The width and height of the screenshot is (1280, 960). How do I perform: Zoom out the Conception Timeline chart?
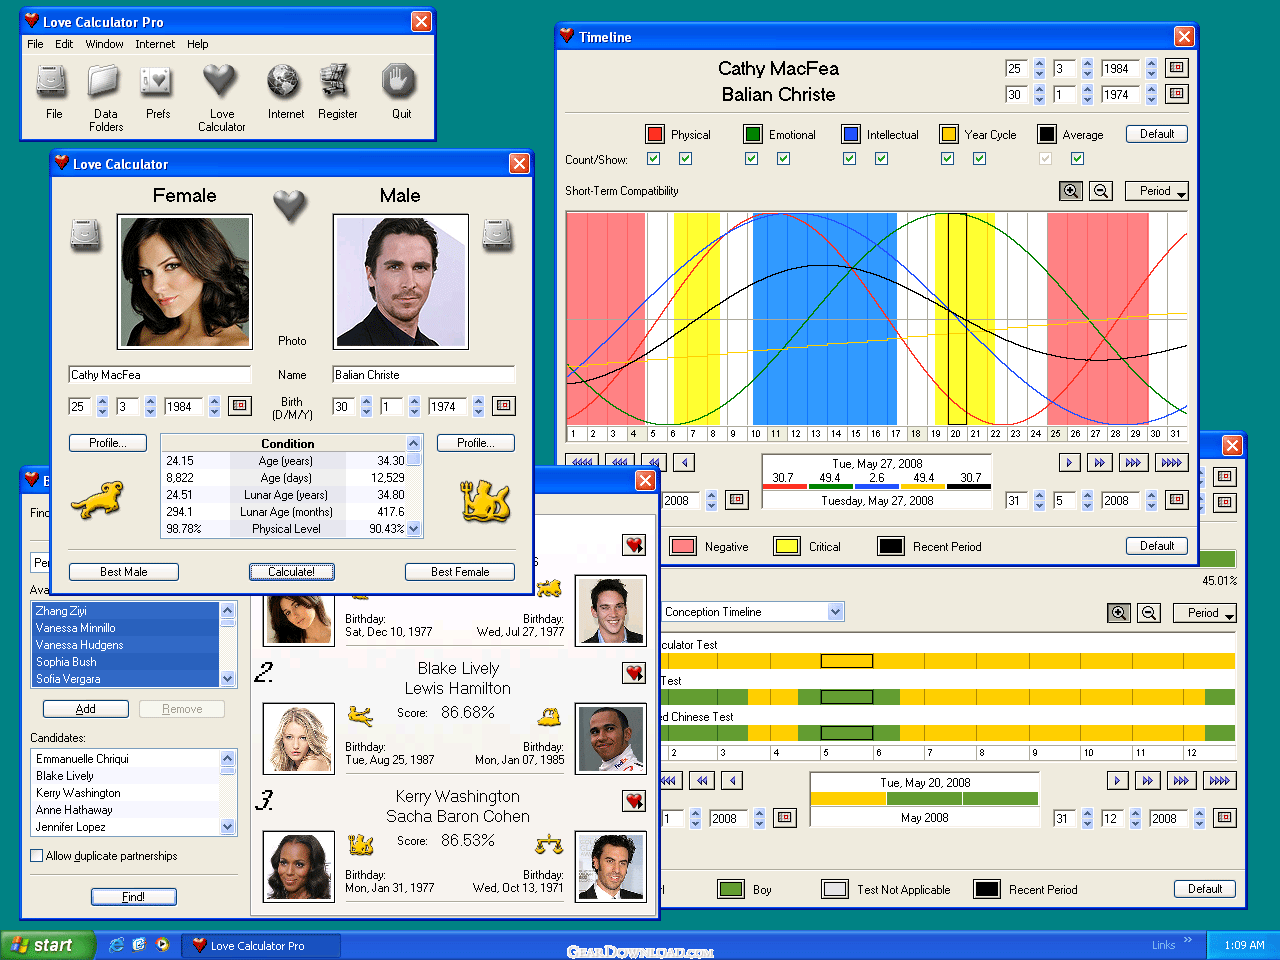[x=1149, y=613]
